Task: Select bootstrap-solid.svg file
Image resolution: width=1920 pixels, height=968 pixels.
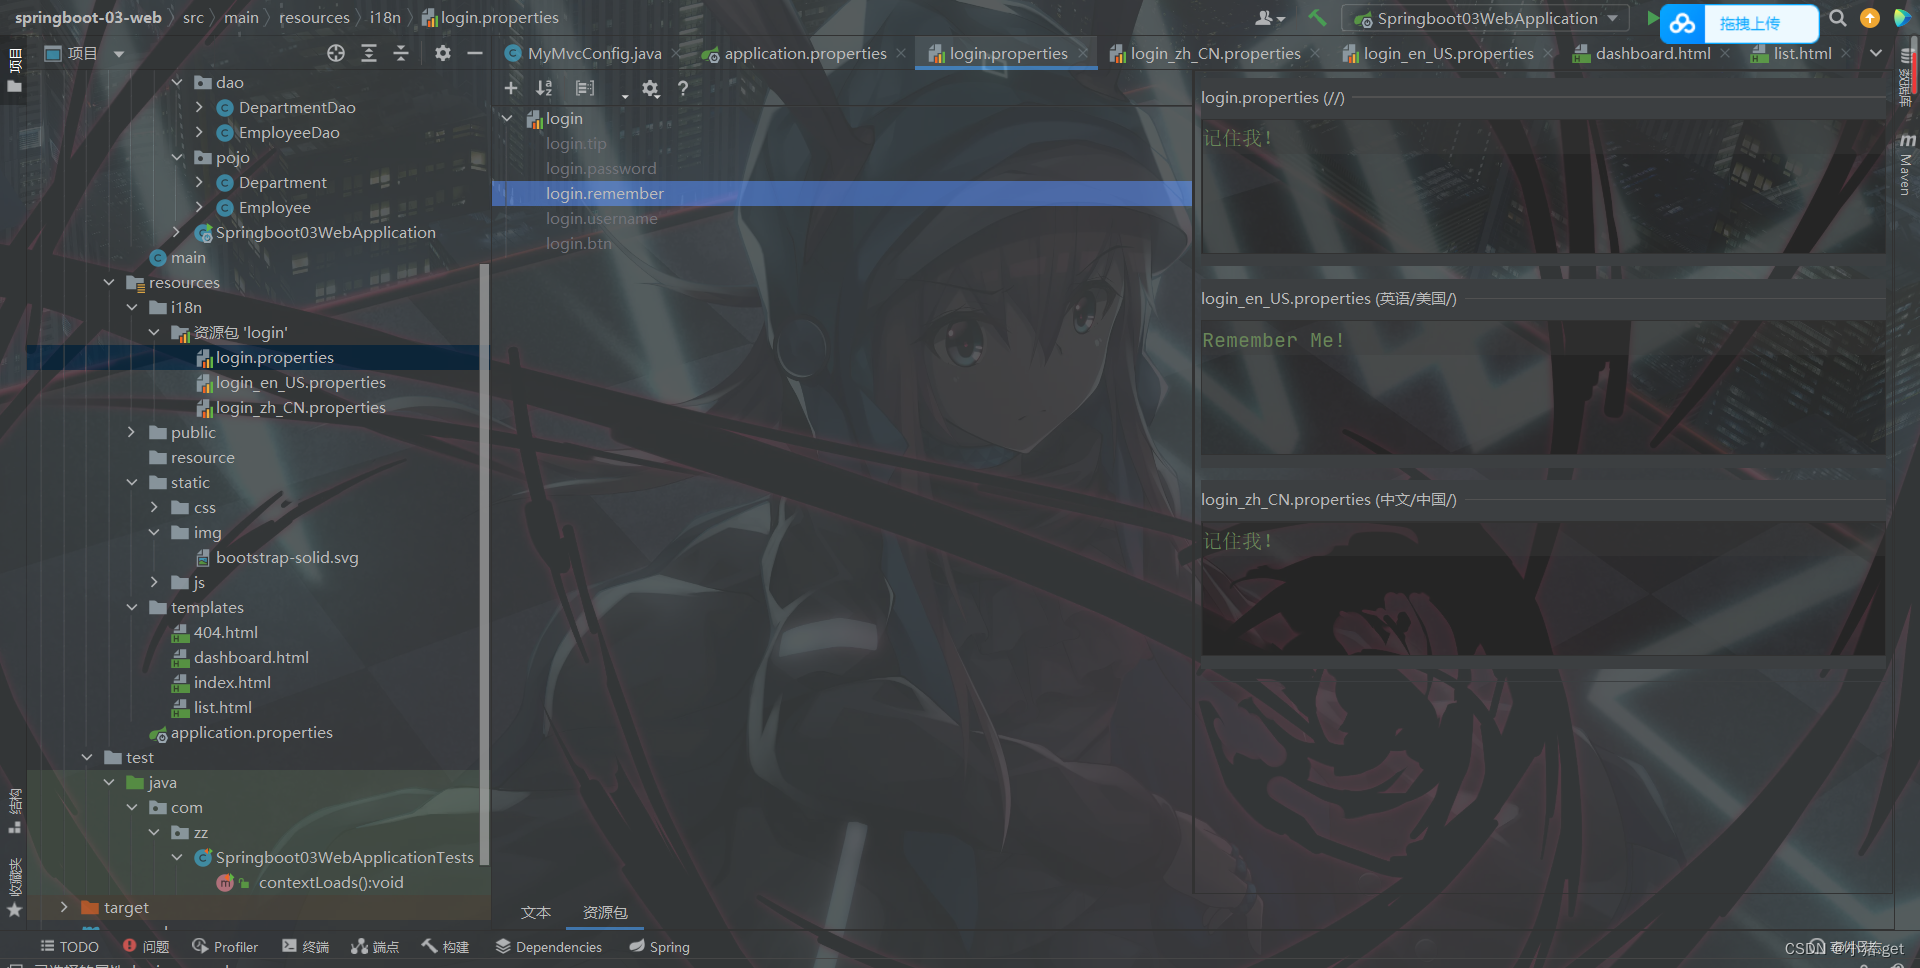Action: [x=286, y=557]
